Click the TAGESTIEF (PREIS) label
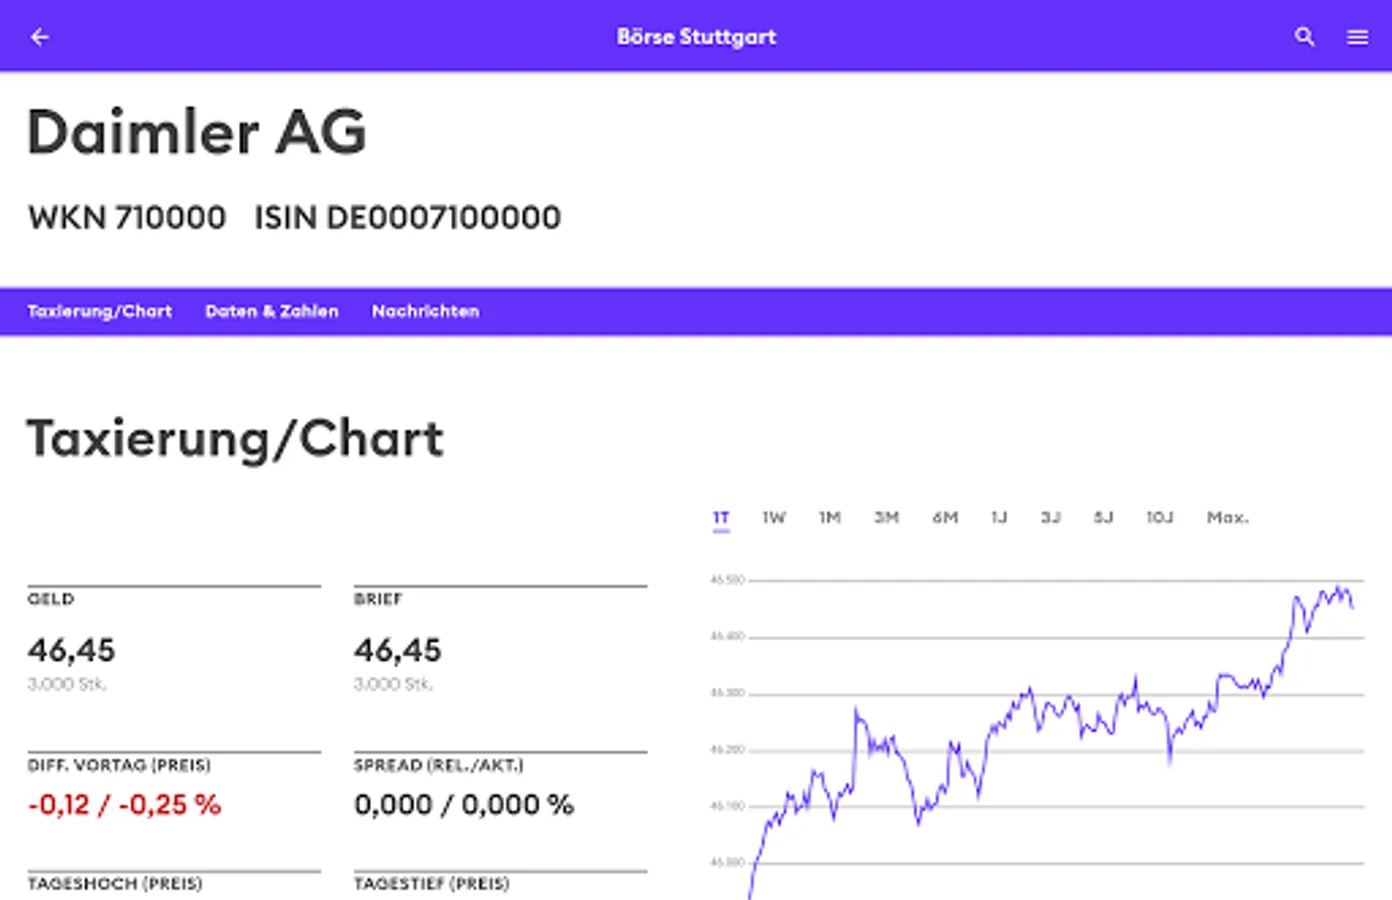Image resolution: width=1392 pixels, height=900 pixels. point(432,884)
